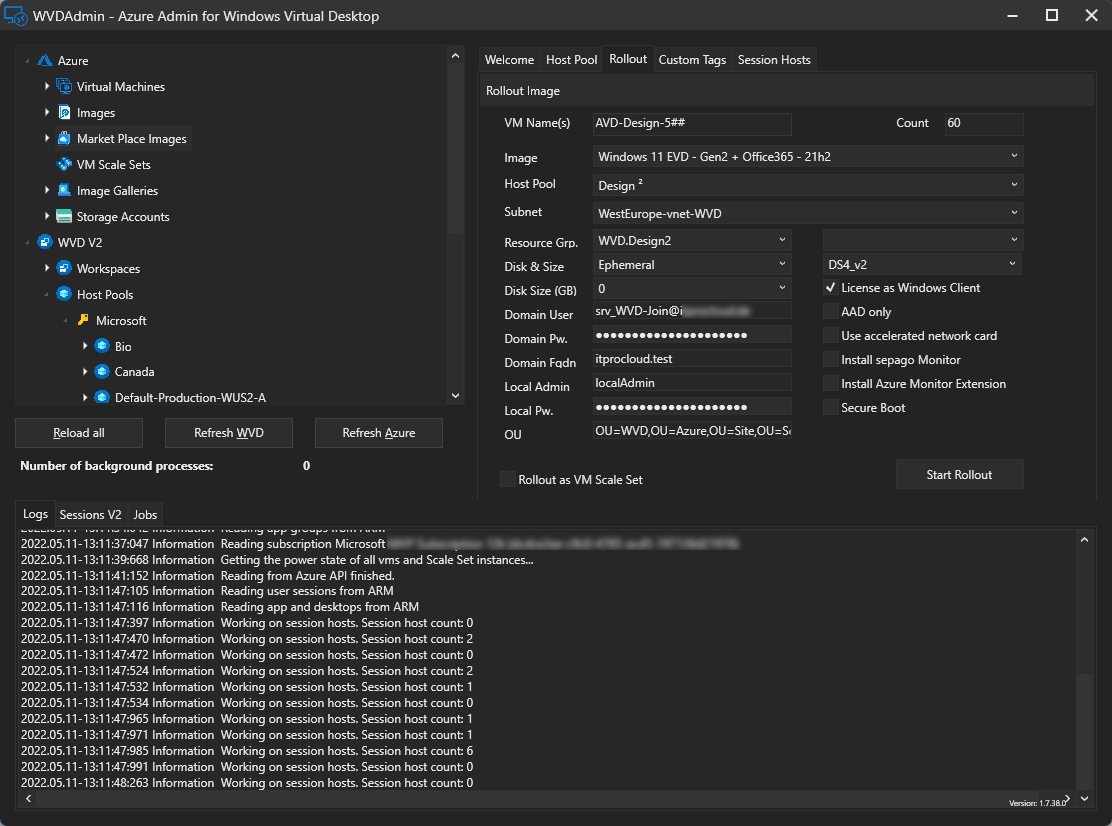Switch to the Sessions V2 tab

pyautogui.click(x=90, y=515)
